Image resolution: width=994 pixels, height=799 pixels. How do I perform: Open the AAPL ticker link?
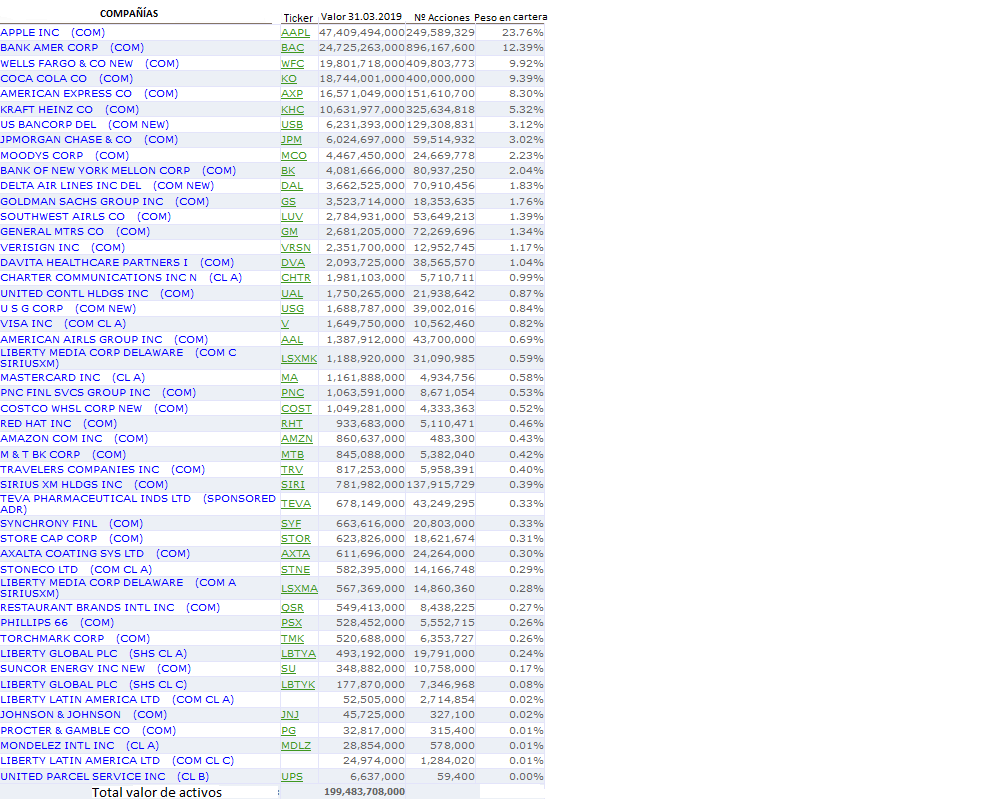295,32
